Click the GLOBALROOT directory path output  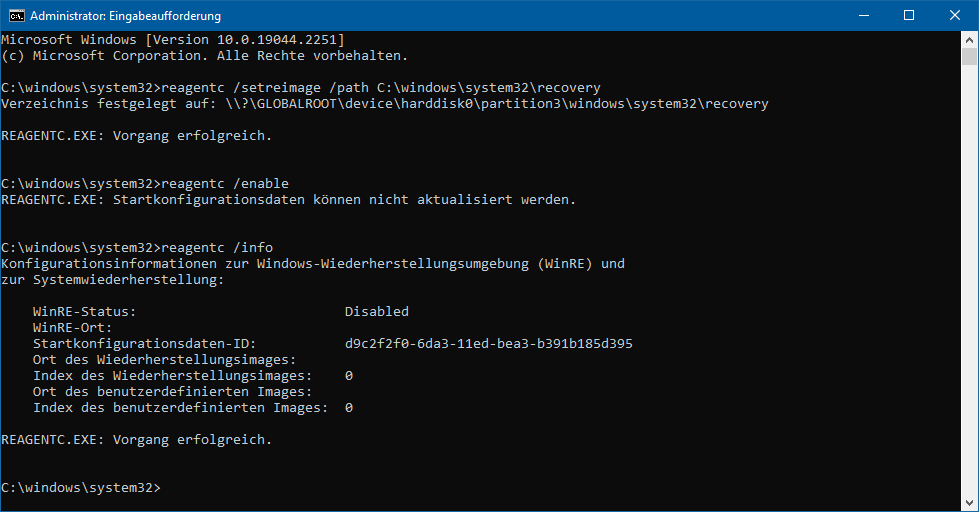497,104
